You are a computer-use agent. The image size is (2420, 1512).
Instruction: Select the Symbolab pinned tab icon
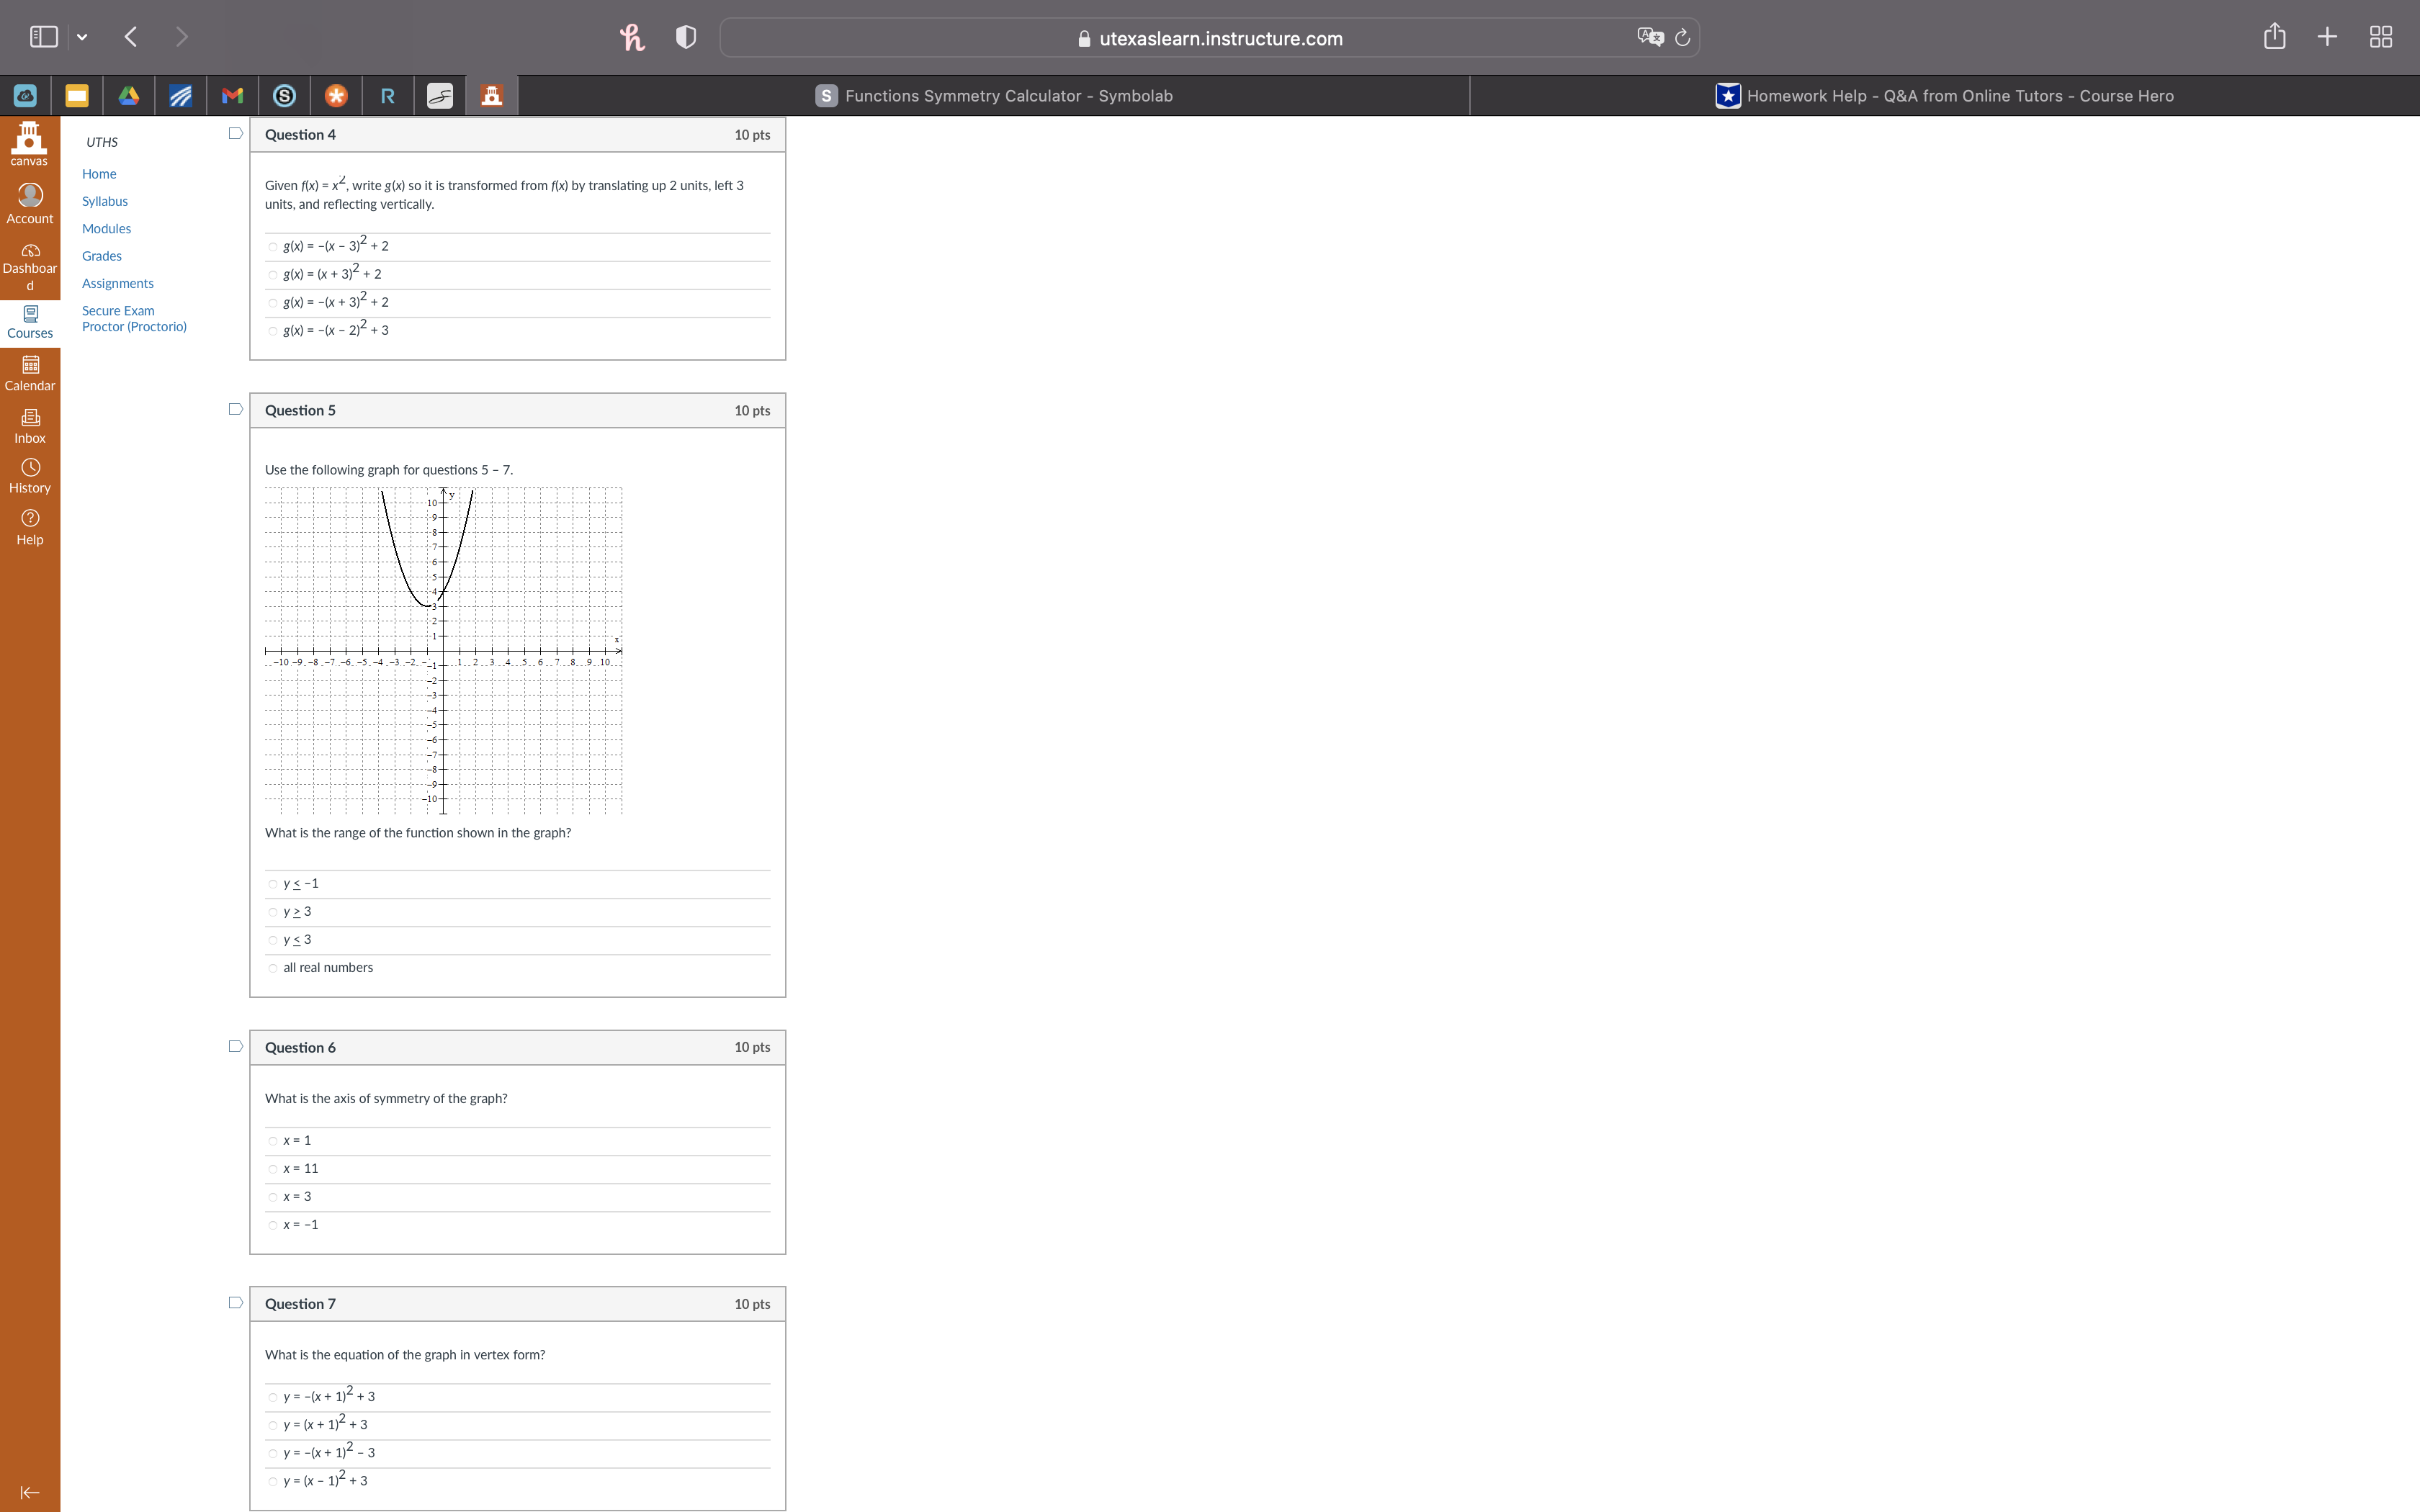point(284,95)
